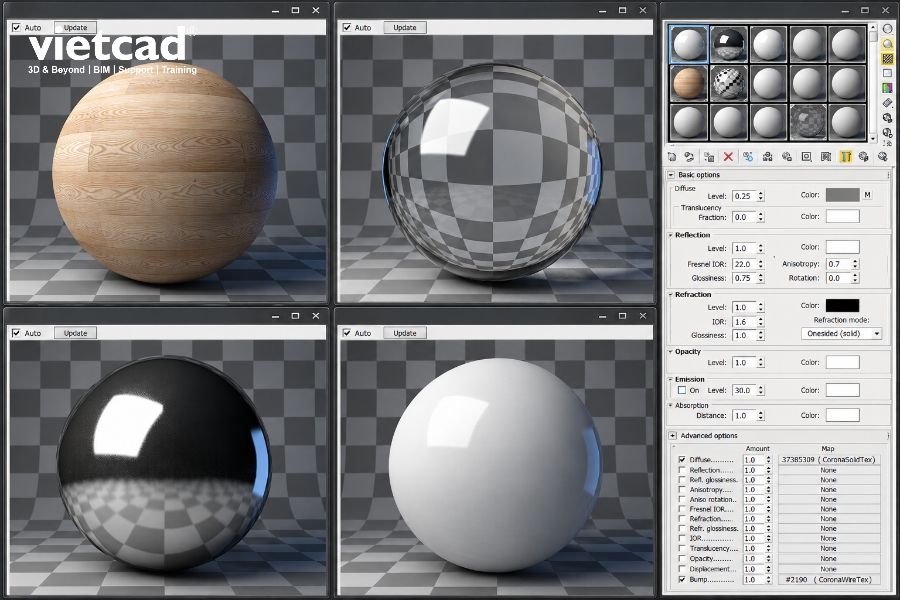
Task: Click Update in the white sphere preview
Action: tap(405, 333)
